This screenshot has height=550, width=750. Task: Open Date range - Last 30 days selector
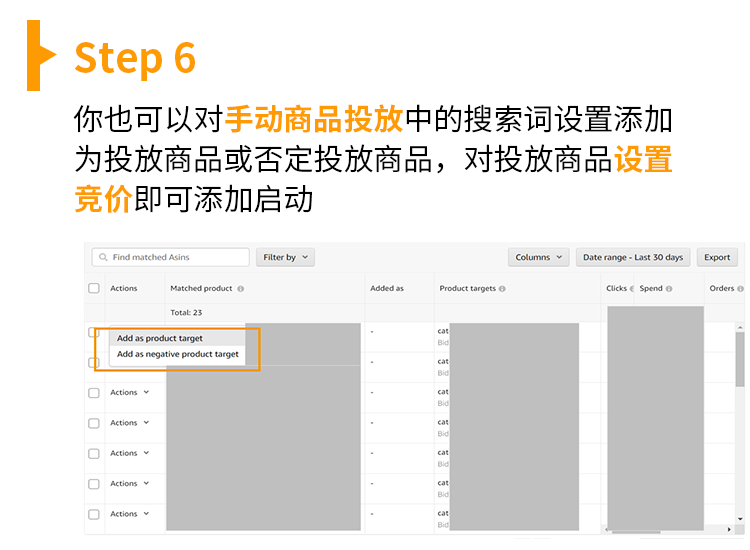tap(633, 258)
